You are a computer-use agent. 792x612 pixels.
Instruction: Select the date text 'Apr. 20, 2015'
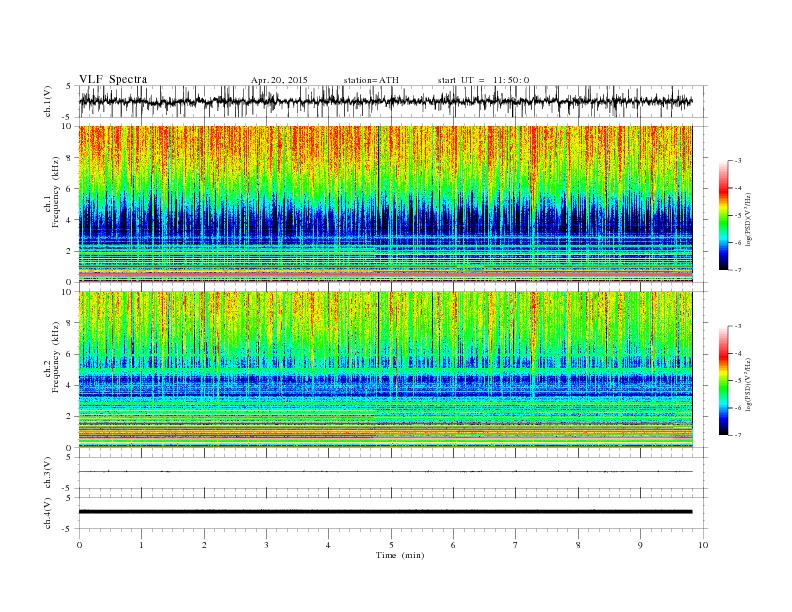[x=279, y=80]
